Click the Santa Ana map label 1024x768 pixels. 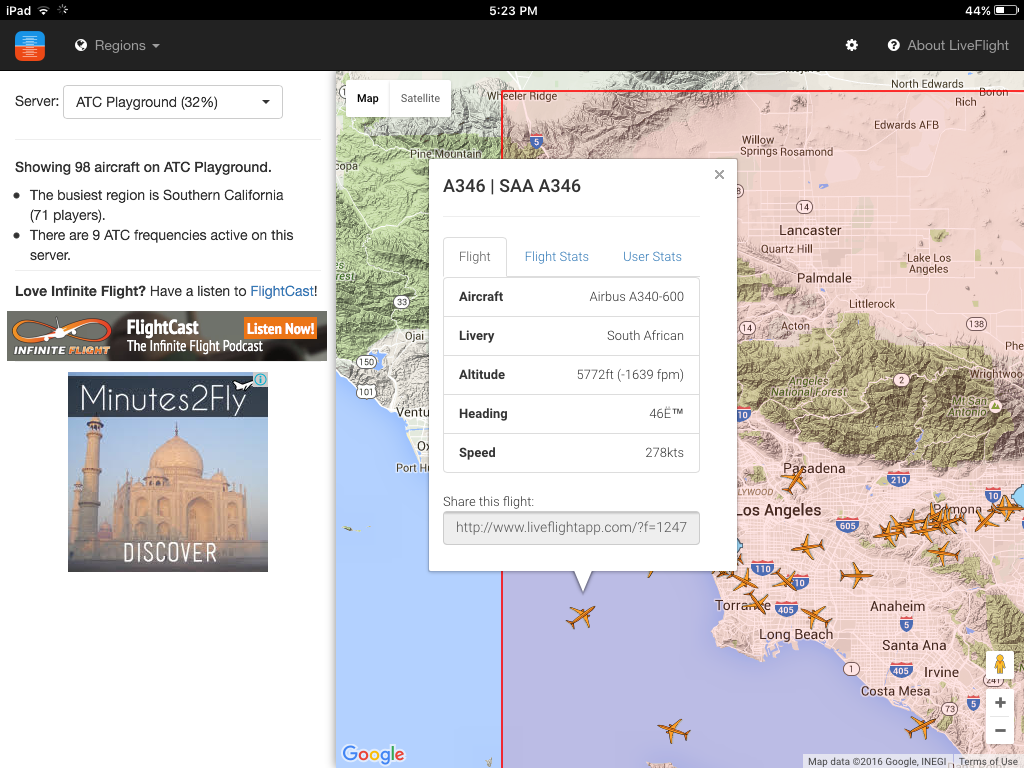pyautogui.click(x=914, y=645)
